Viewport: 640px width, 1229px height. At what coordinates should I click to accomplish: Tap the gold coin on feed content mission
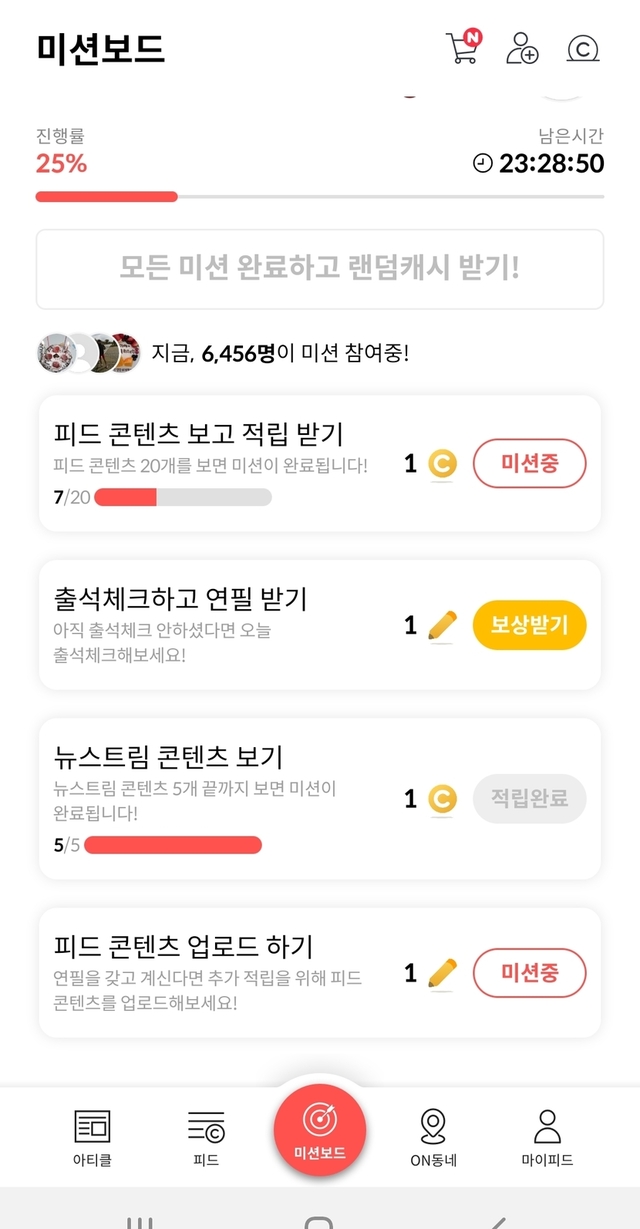click(x=442, y=464)
